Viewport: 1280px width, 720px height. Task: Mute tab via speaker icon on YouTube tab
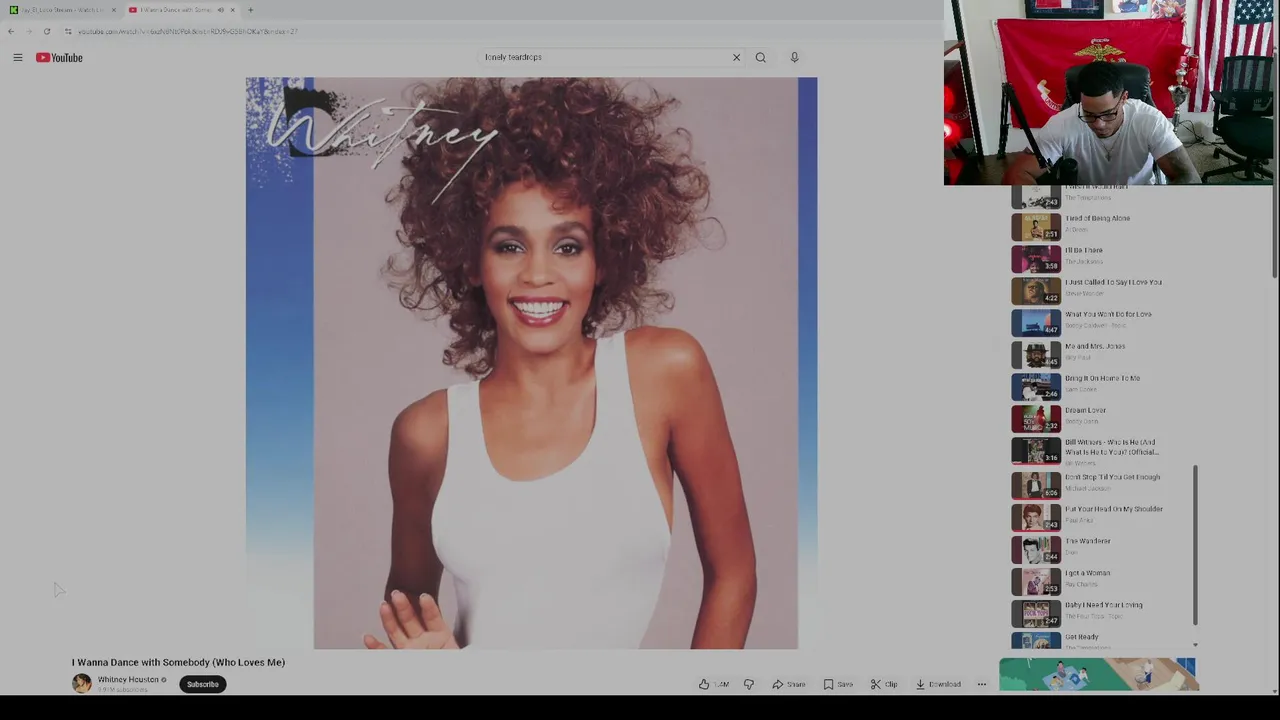(220, 10)
